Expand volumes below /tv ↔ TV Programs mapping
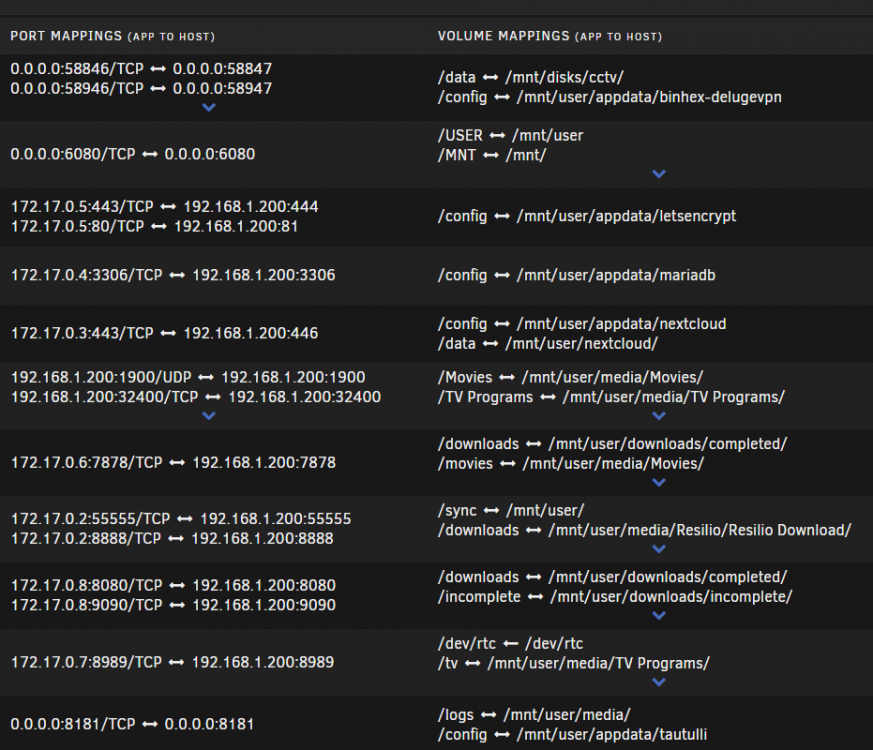873x750 pixels. coord(659,682)
